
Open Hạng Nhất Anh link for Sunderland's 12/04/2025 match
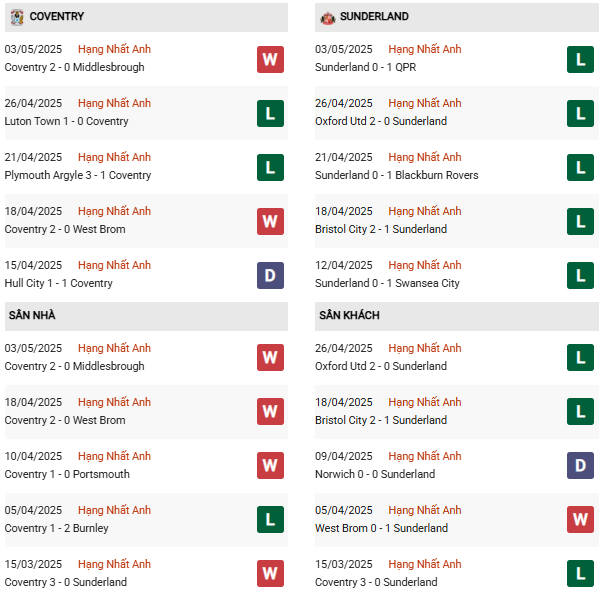coord(425,265)
